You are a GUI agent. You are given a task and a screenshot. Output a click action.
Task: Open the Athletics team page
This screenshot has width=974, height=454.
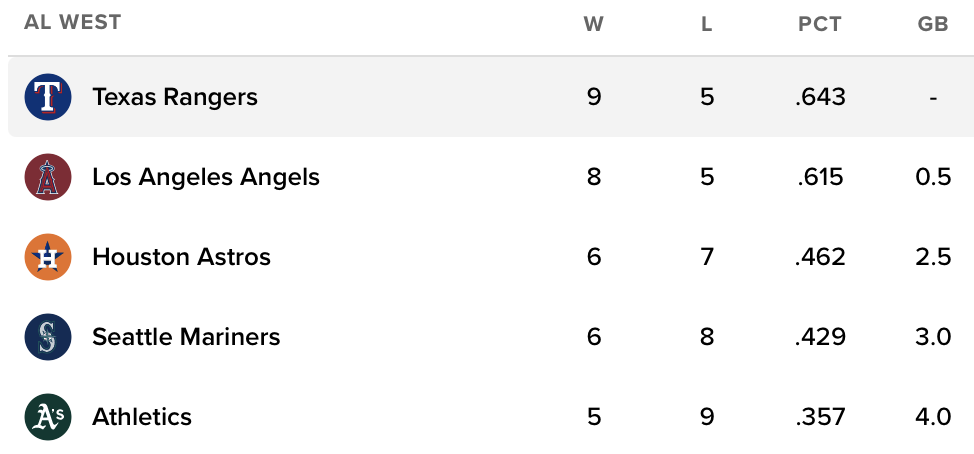coord(141,417)
